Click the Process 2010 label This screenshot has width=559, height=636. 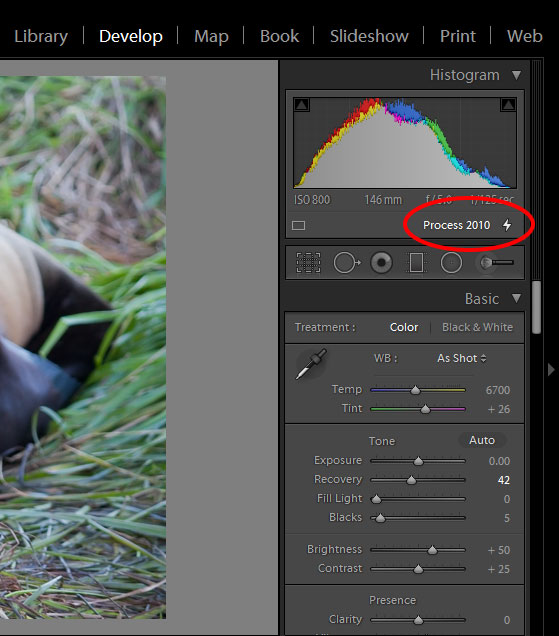(x=456, y=225)
